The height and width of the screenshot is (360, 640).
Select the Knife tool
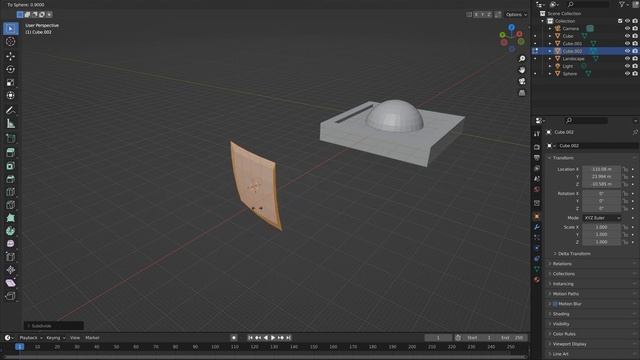(x=11, y=205)
